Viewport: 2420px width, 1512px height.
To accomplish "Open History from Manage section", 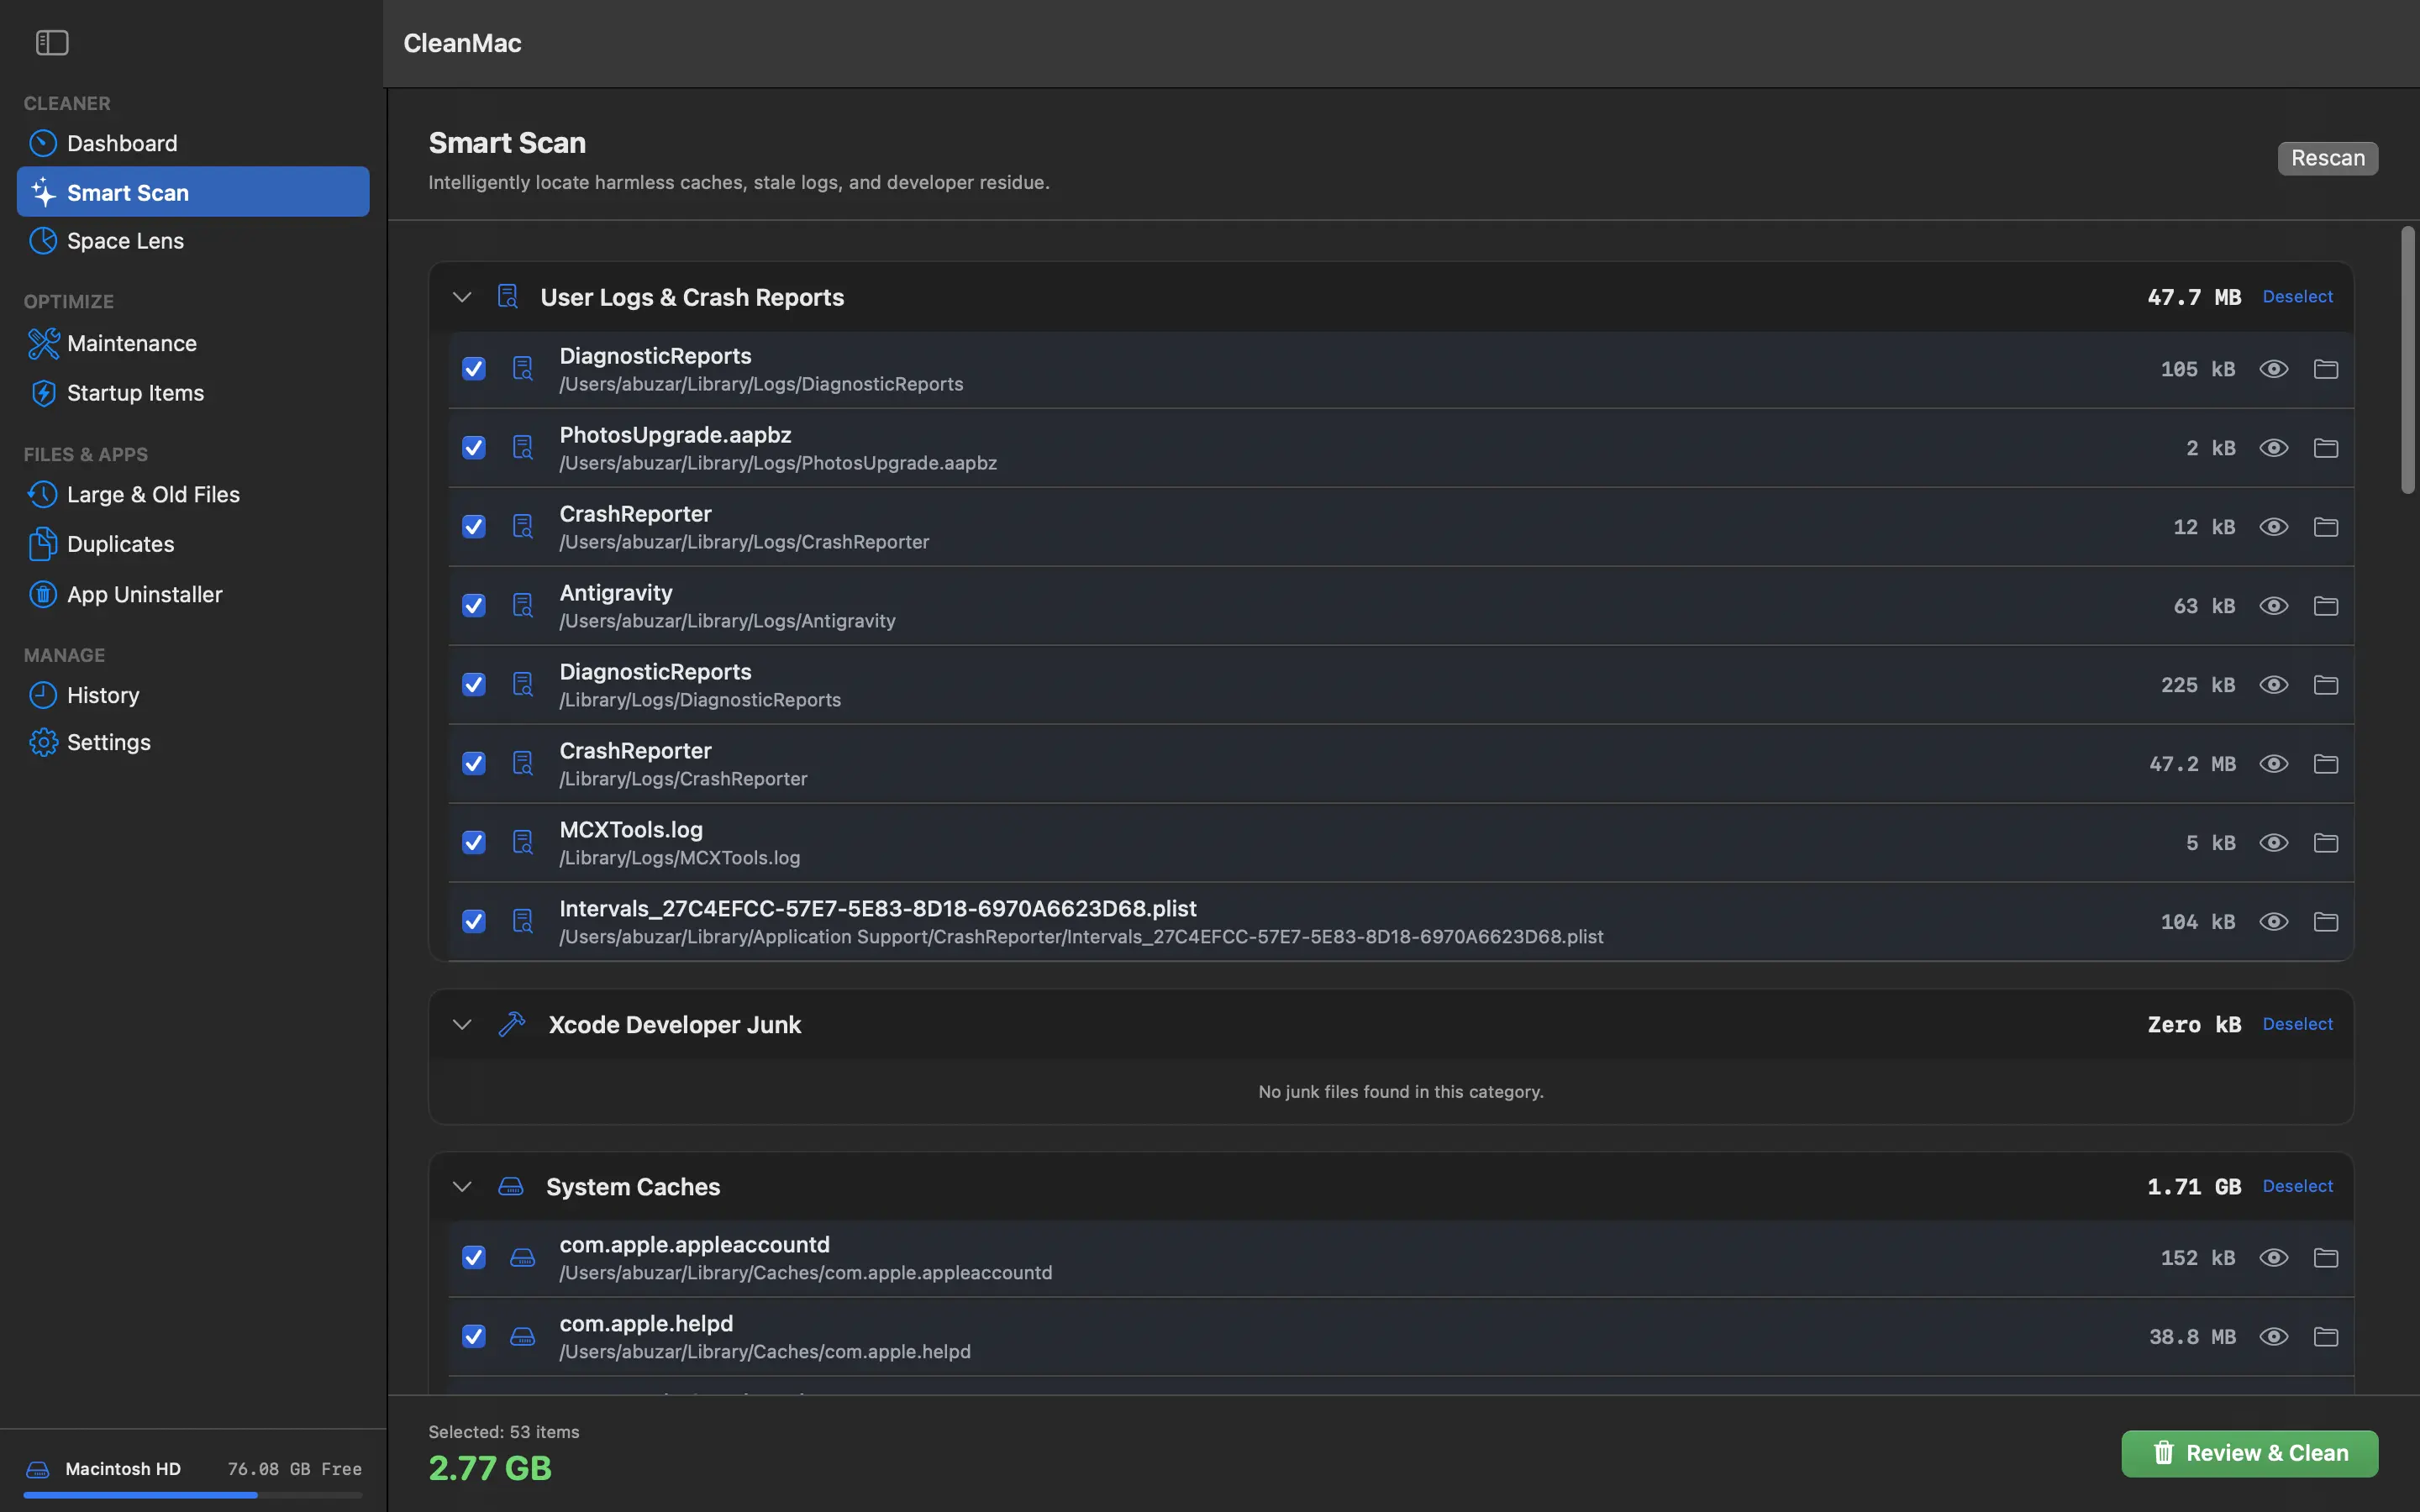I will tap(193, 695).
